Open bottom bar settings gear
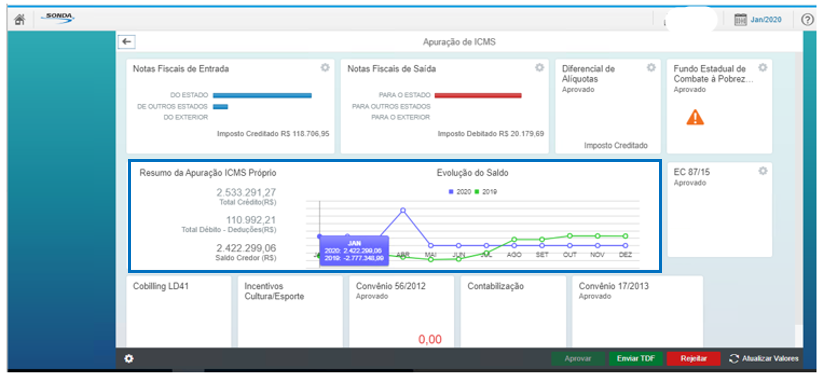 129,359
